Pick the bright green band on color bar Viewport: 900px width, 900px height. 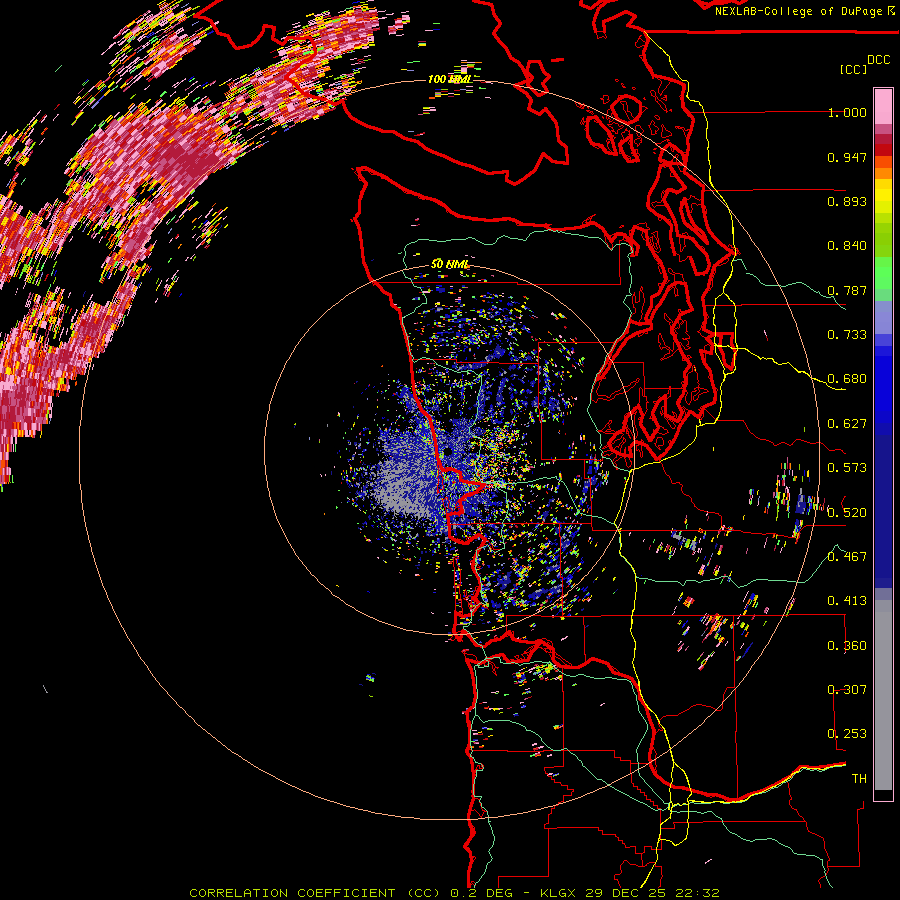[x=883, y=273]
